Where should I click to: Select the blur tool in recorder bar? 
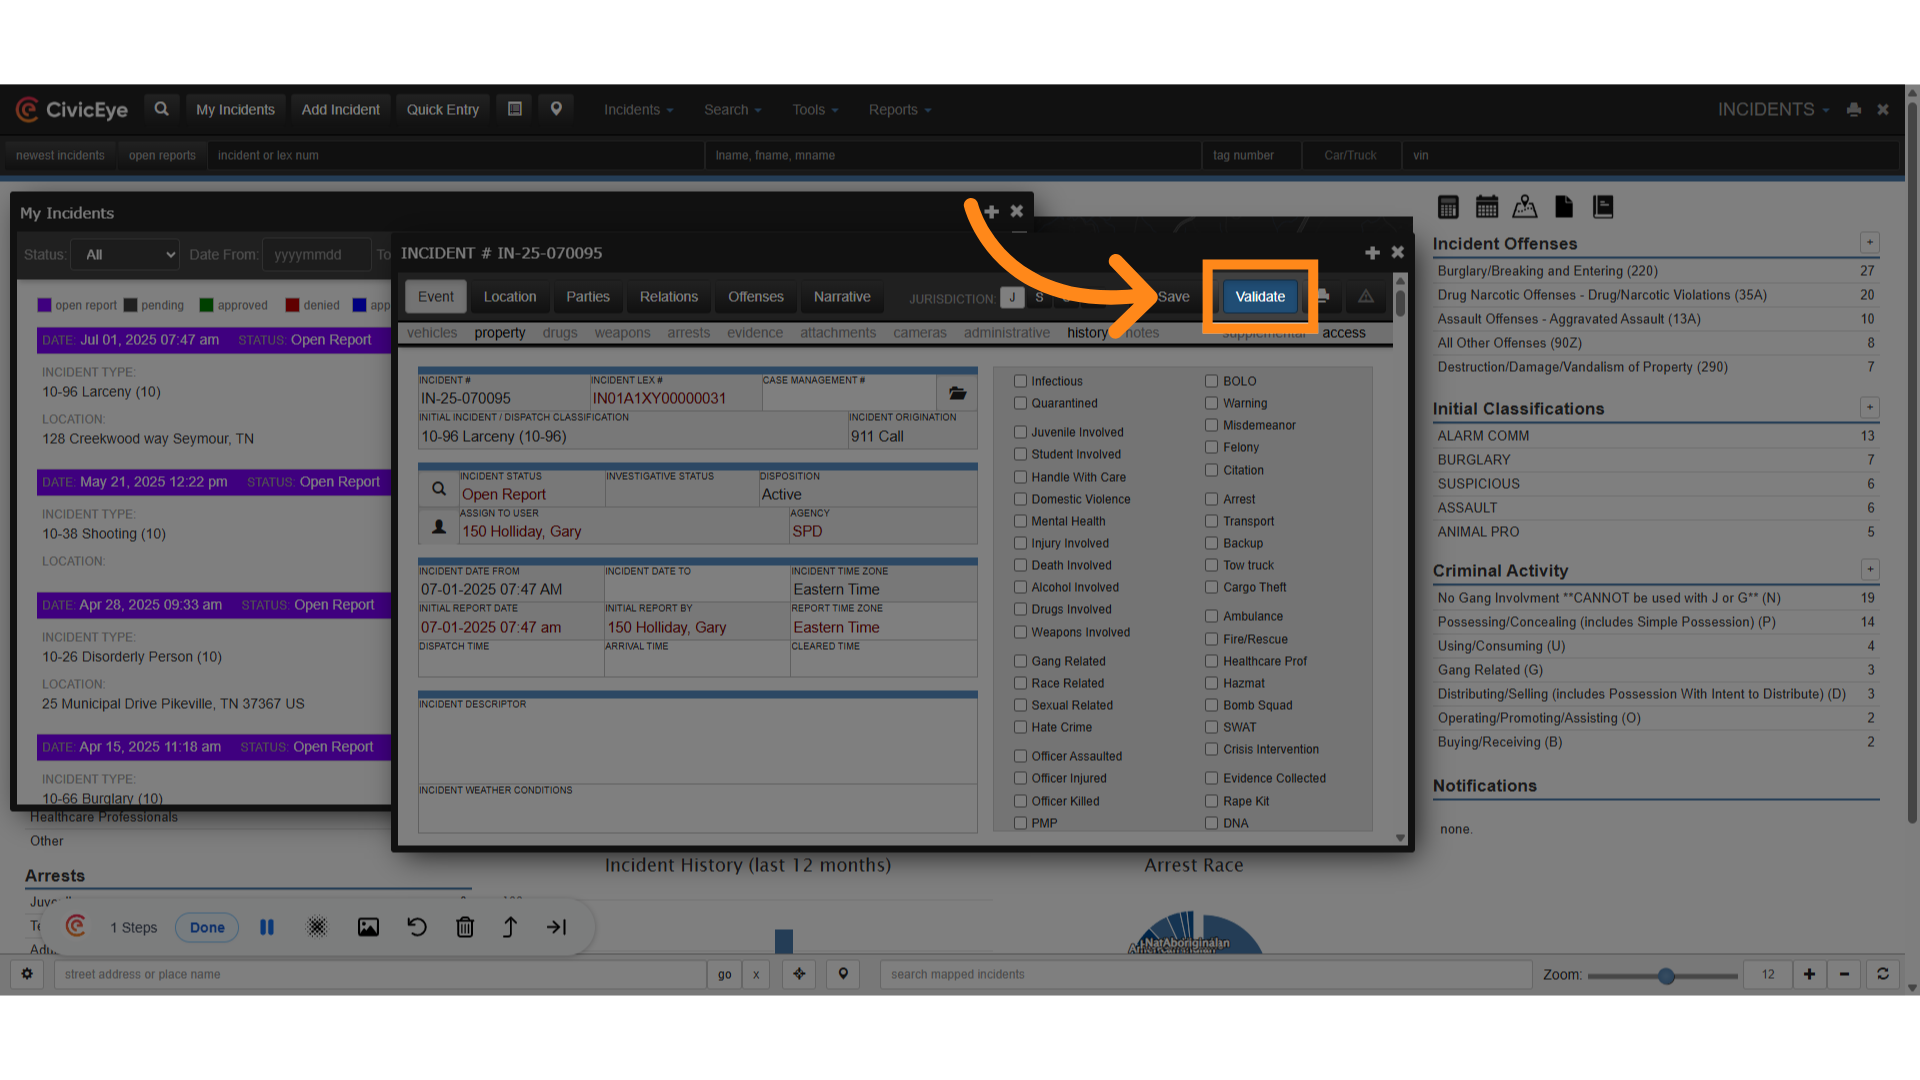pyautogui.click(x=317, y=927)
